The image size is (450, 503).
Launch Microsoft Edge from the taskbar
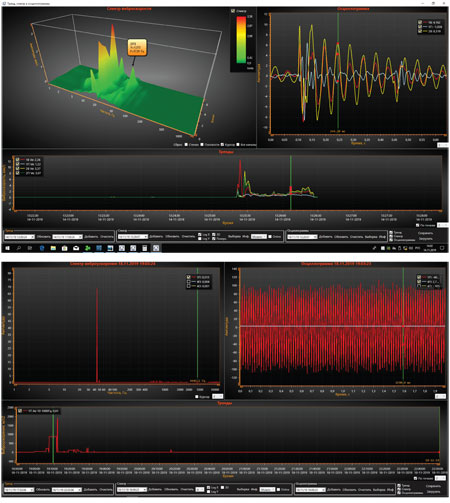[42, 248]
